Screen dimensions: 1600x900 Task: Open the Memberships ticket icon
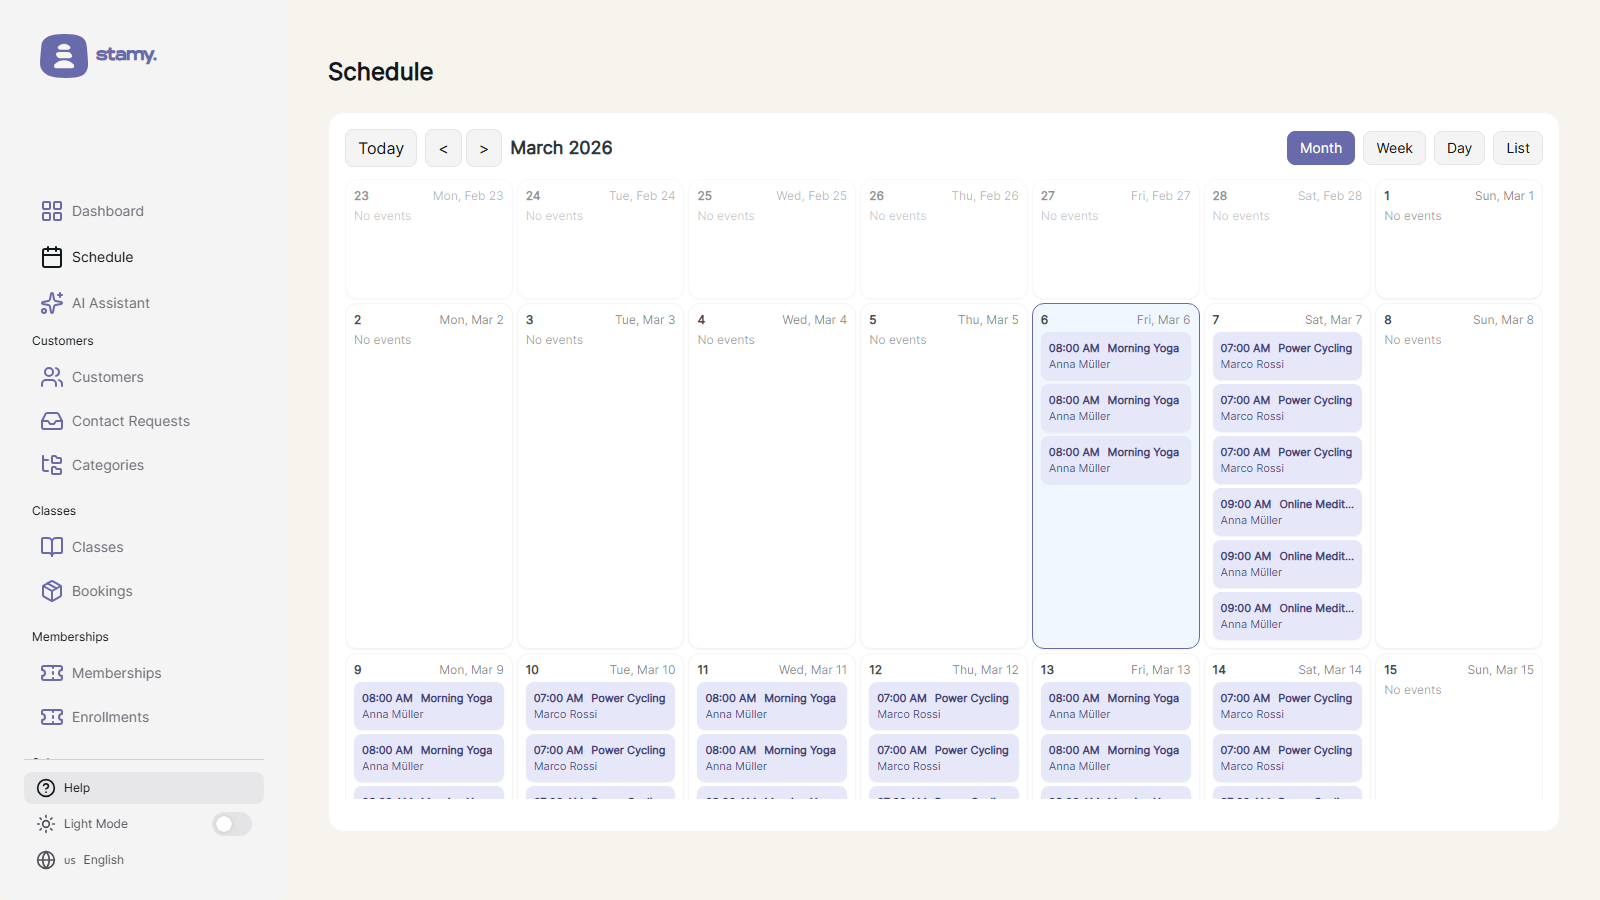pos(52,673)
